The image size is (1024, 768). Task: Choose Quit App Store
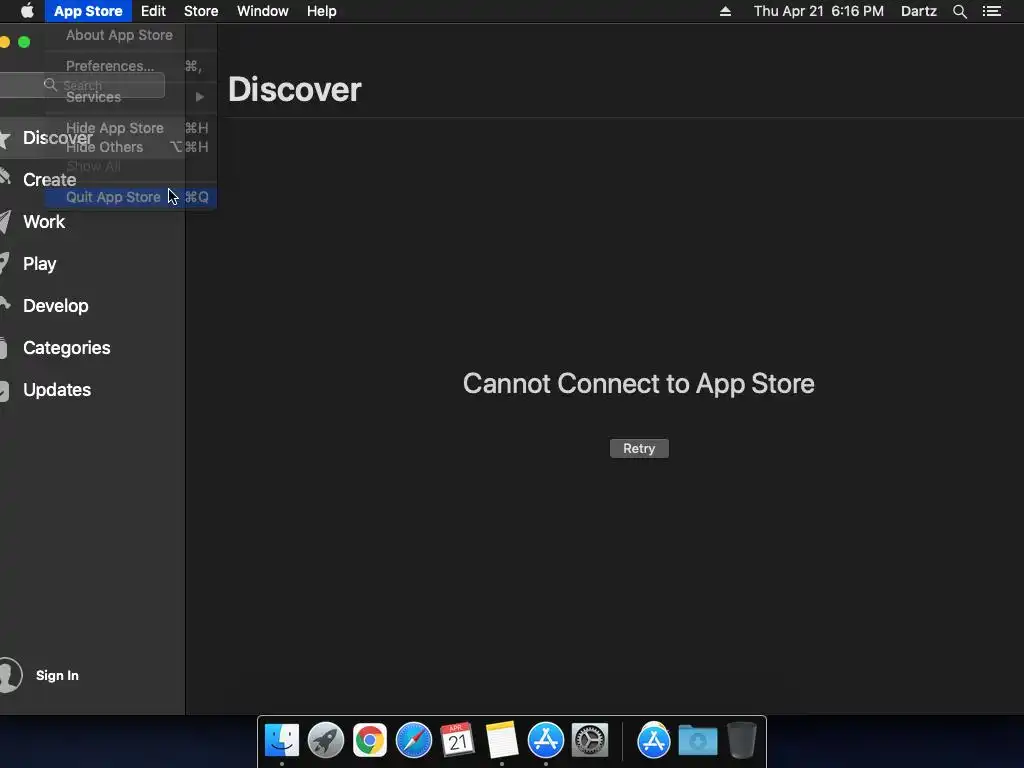(x=131, y=197)
